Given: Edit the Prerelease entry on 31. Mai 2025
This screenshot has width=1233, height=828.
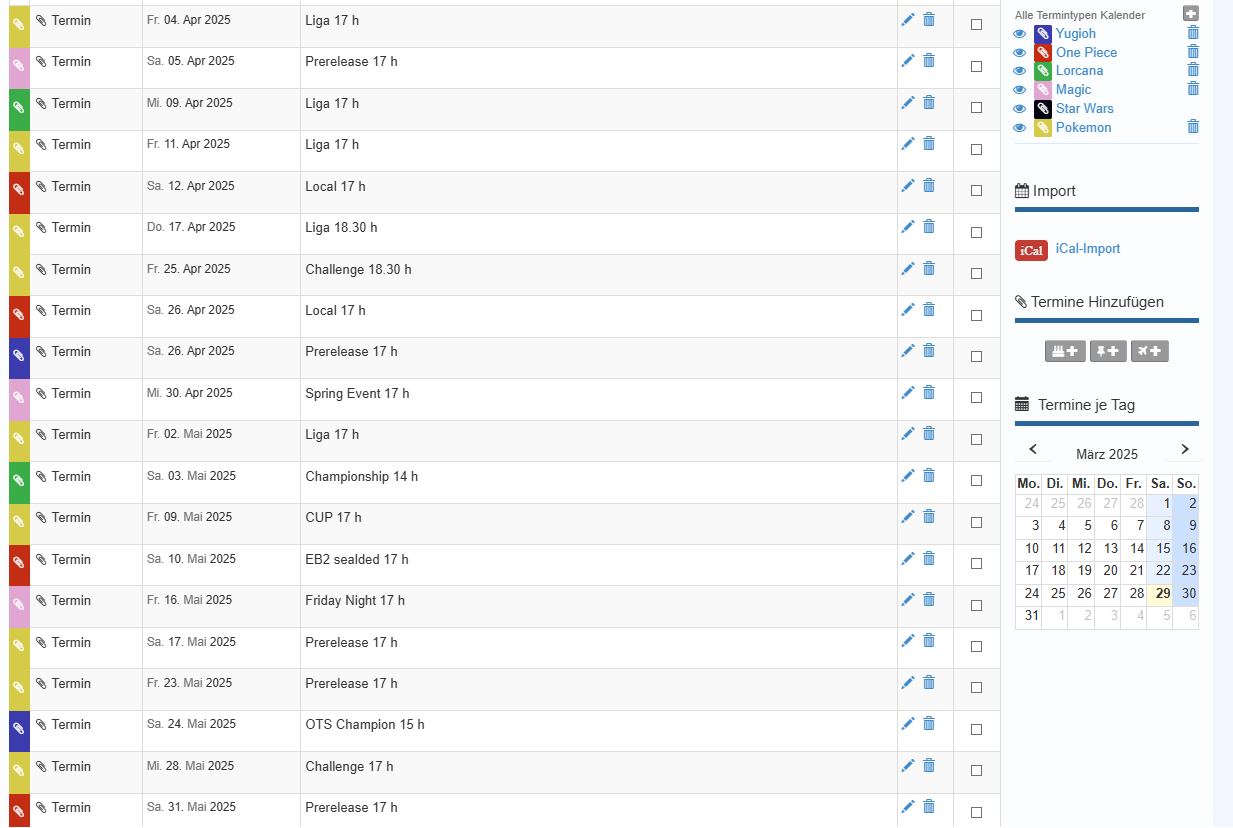Looking at the screenshot, I should [x=908, y=807].
